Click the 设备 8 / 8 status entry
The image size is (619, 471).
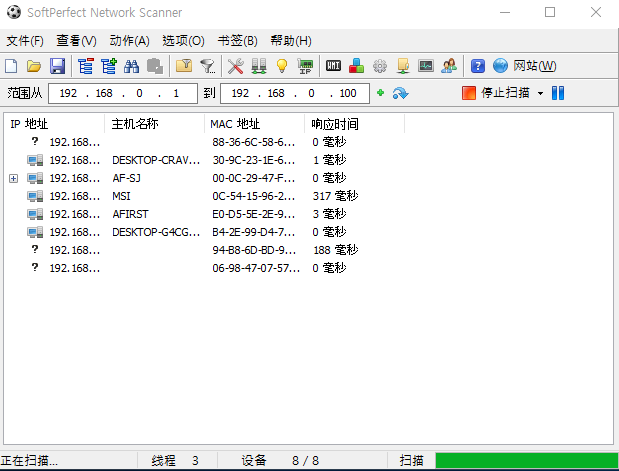(x=280, y=460)
